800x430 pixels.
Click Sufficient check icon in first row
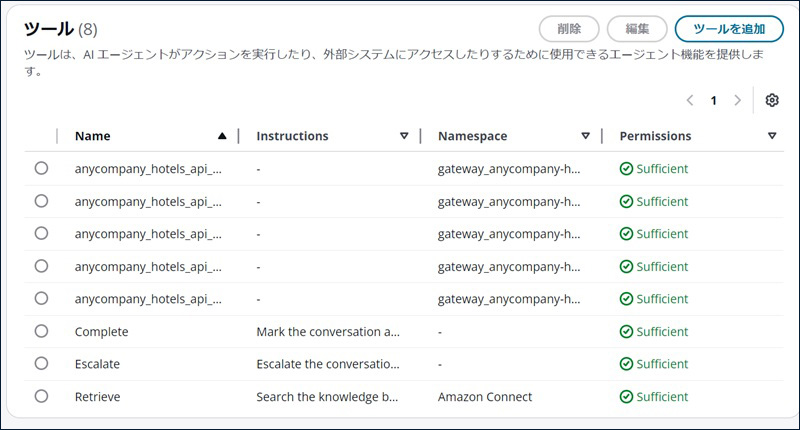626,169
